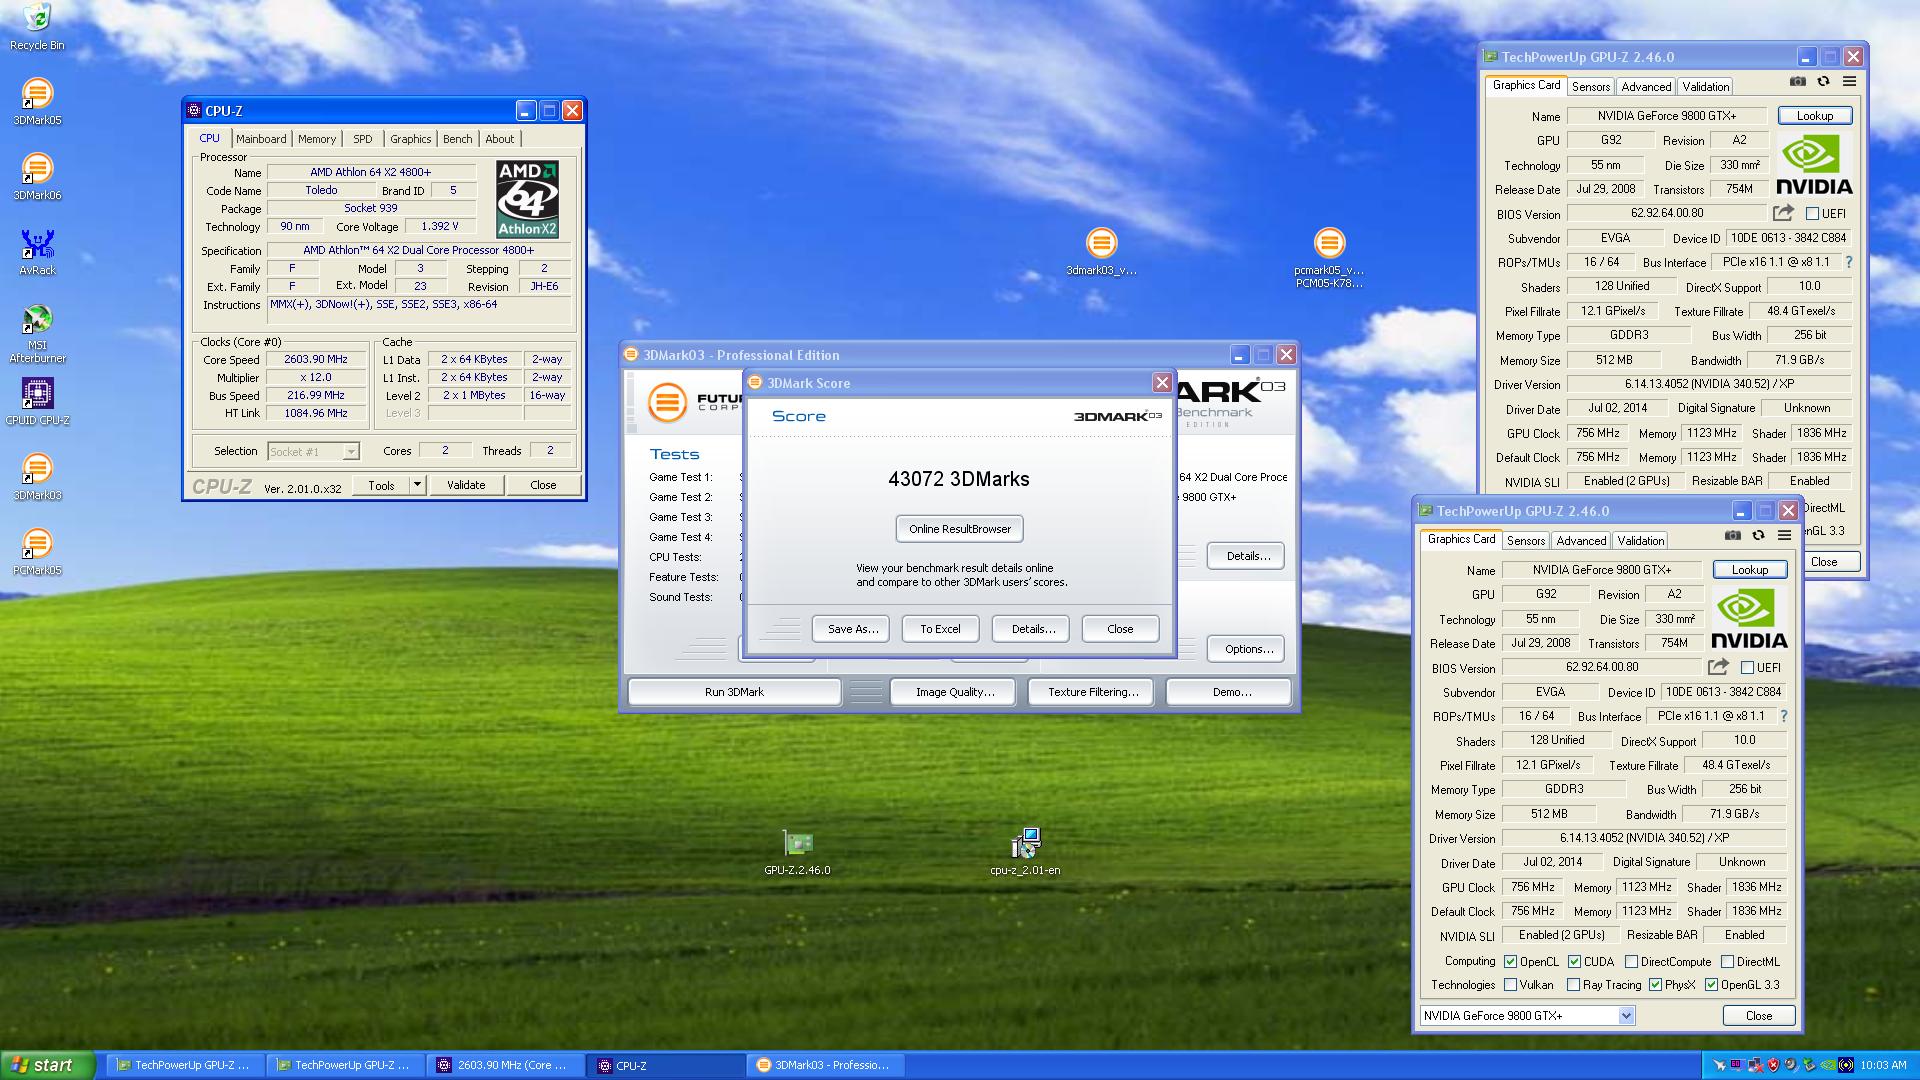Click the screenshot camera icon in front GPU-Z

point(1733,535)
